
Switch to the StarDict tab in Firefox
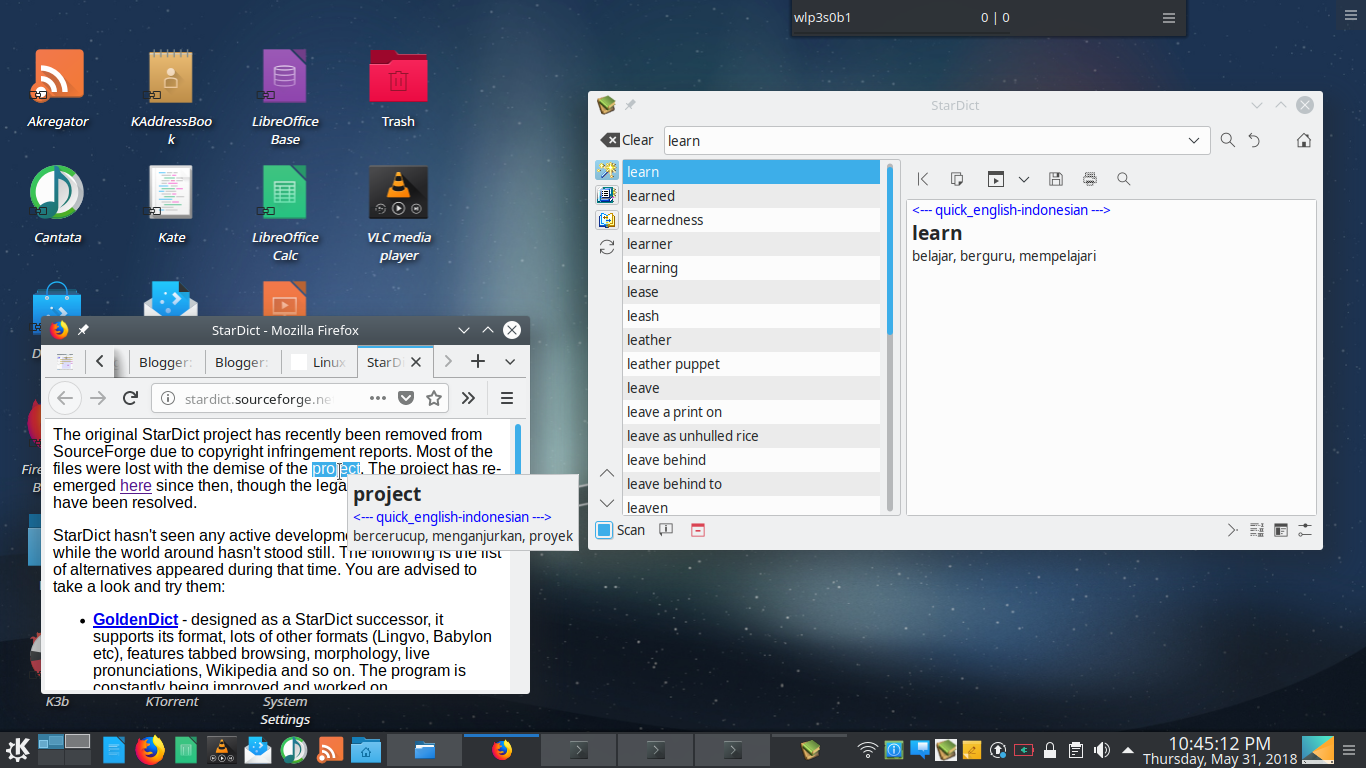coord(390,361)
